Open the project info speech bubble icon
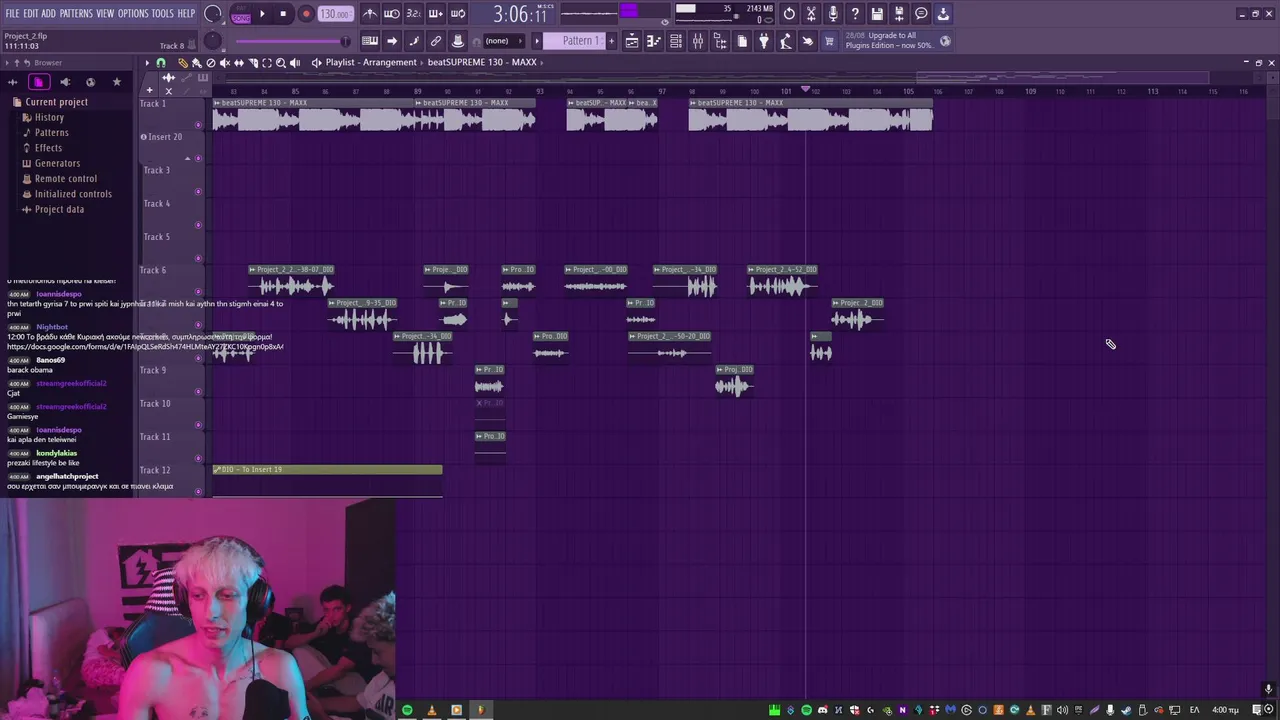Image resolution: width=1280 pixels, height=720 pixels. coord(921,14)
